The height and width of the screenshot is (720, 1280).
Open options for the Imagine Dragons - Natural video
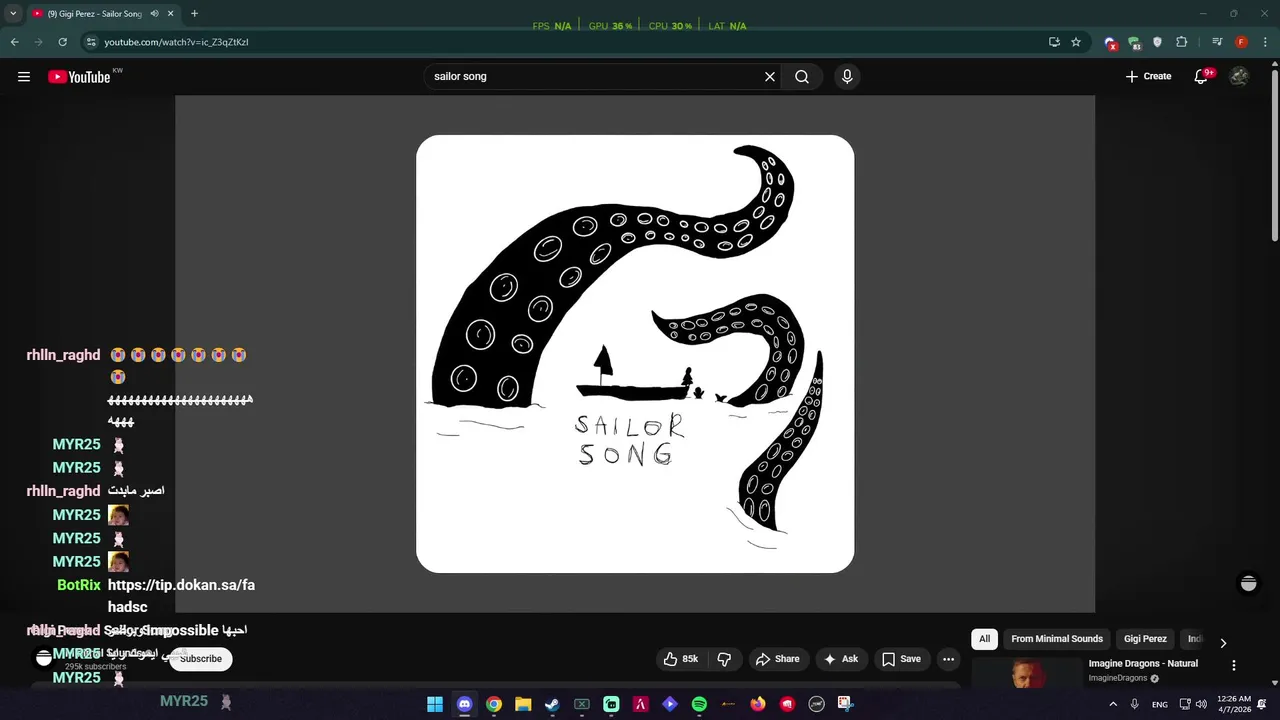point(1233,665)
